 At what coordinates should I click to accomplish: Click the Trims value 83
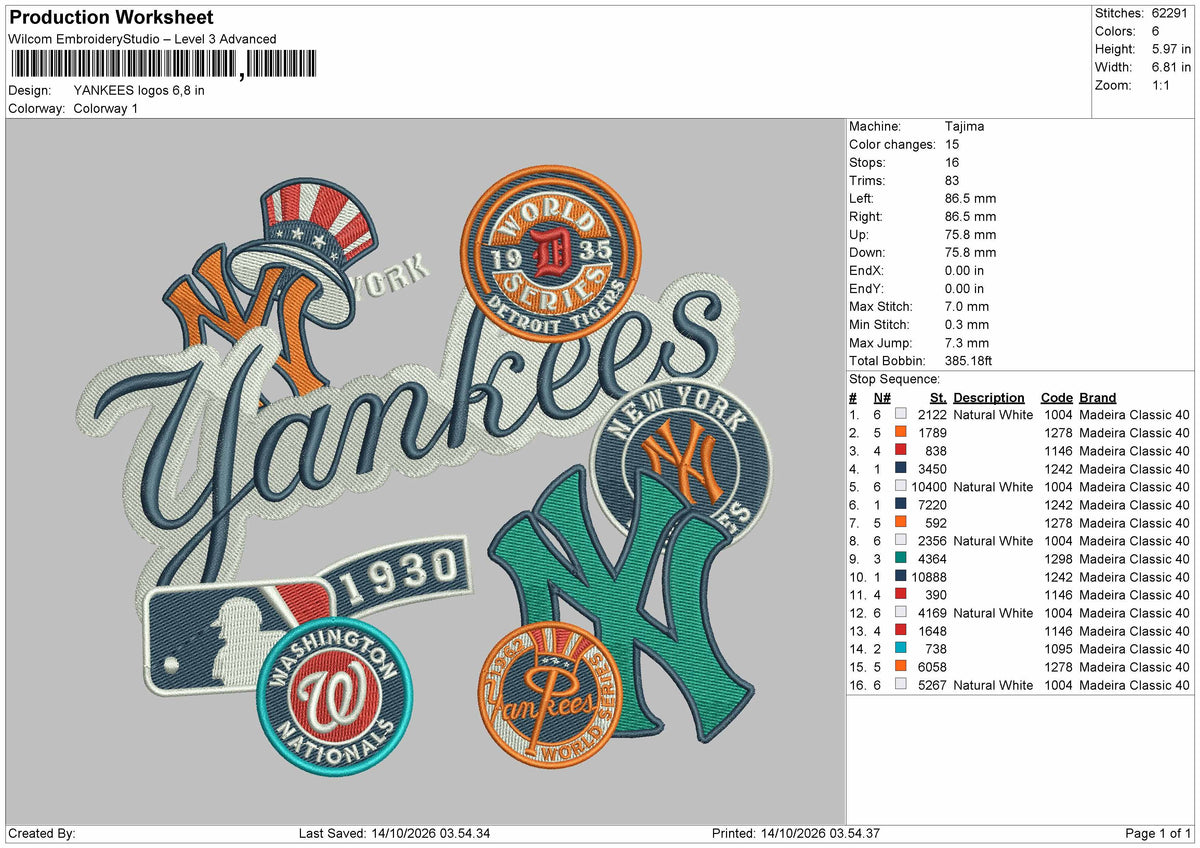952,180
